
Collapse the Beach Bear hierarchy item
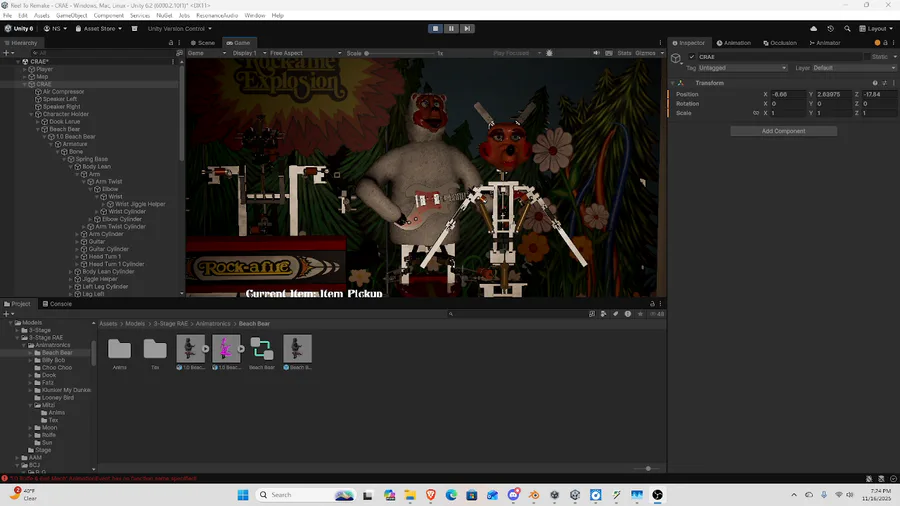[38, 129]
